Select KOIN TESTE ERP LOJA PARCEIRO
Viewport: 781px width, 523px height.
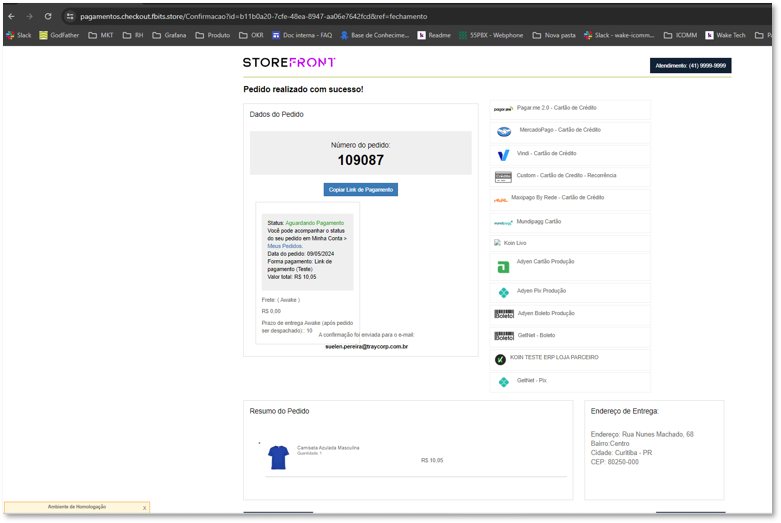coord(570,359)
